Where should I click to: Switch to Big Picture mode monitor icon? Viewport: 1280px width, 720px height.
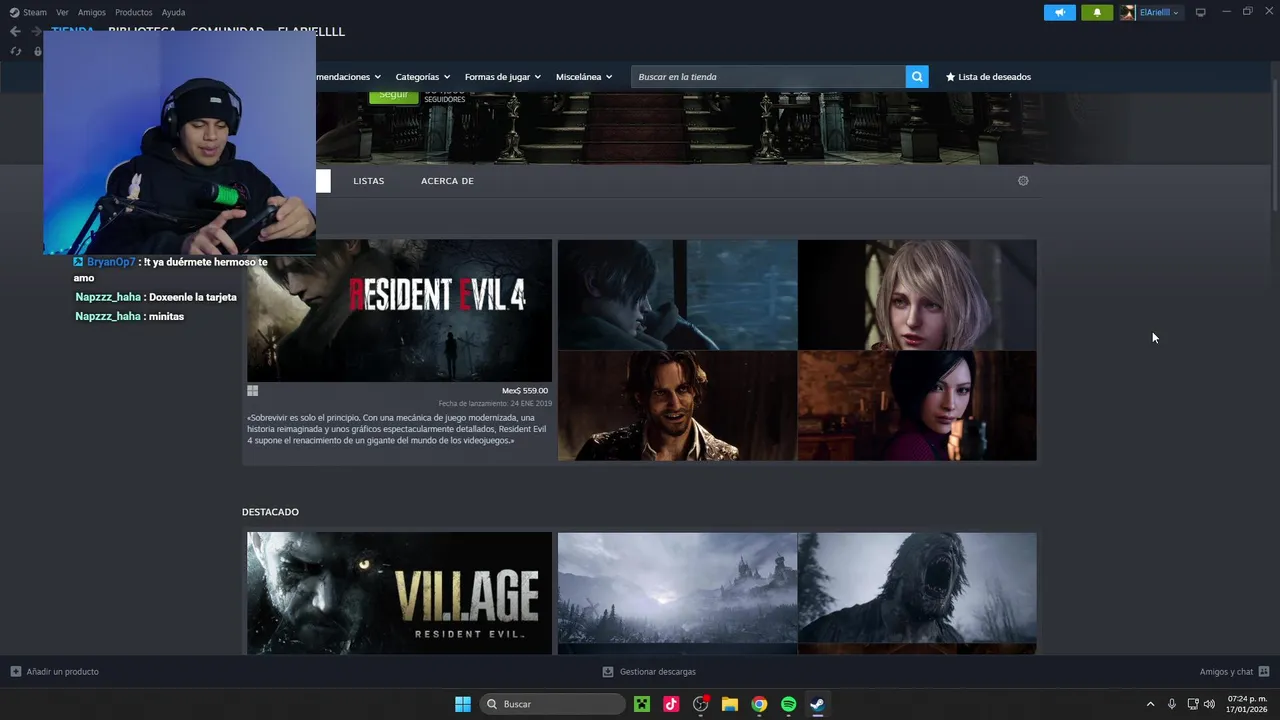click(x=1201, y=12)
